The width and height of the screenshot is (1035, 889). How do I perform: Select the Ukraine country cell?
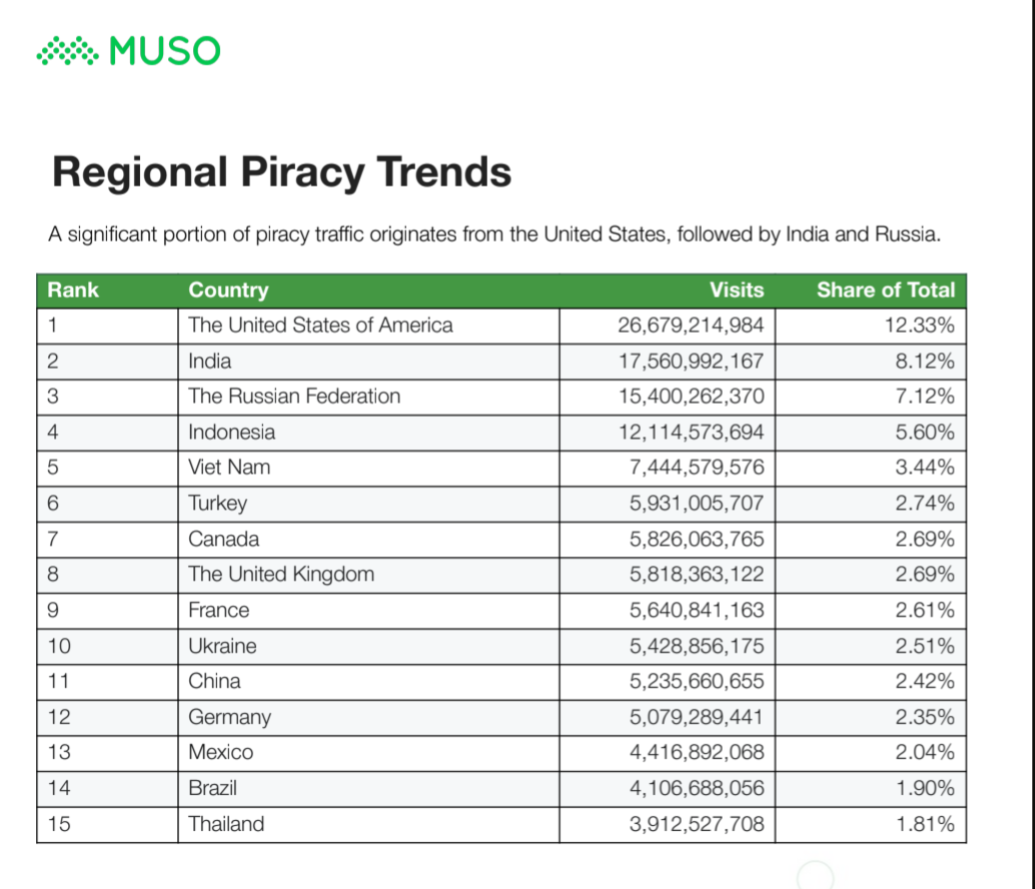(x=222, y=646)
